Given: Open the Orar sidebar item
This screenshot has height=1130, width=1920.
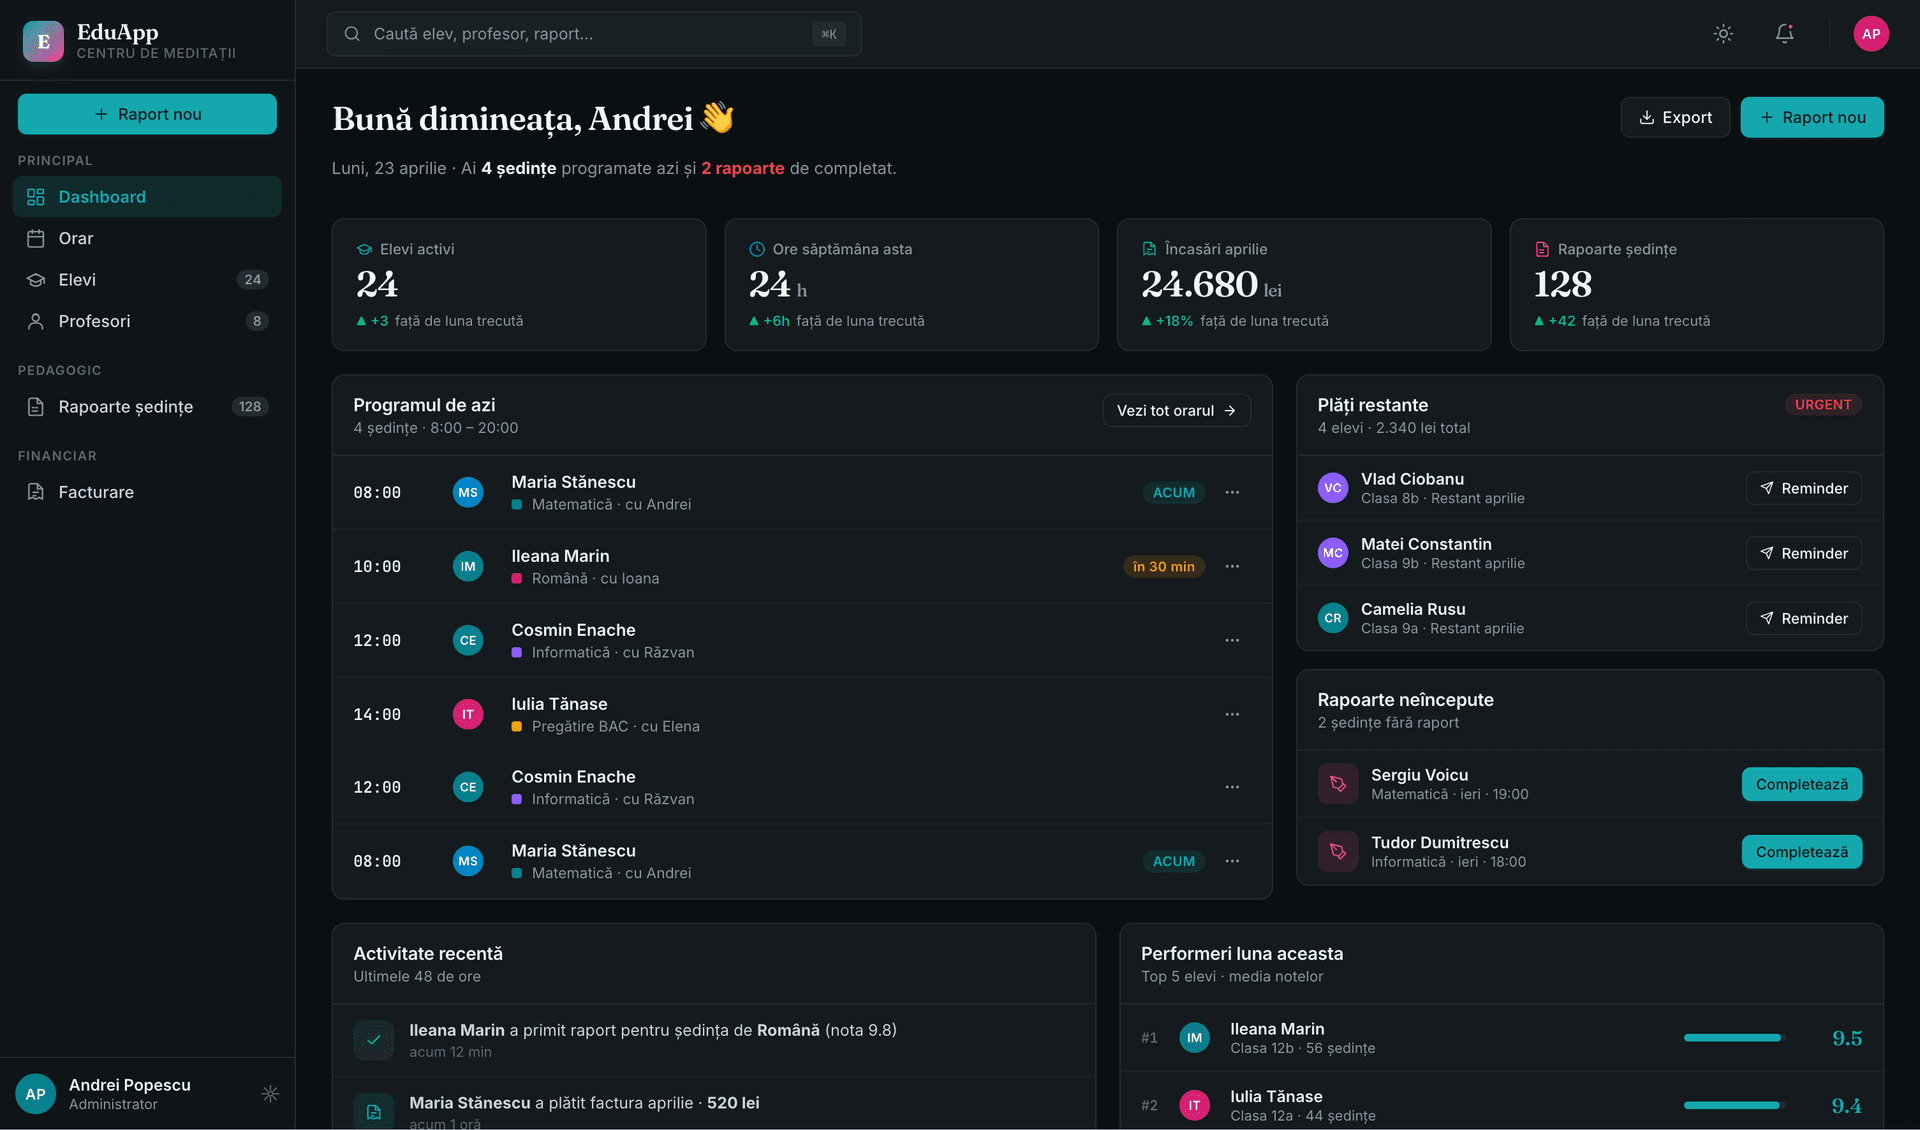Looking at the screenshot, I should (x=76, y=239).
